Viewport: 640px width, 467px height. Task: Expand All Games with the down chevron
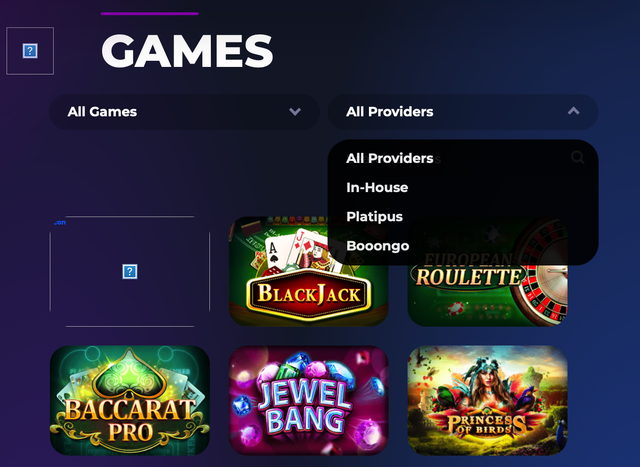pyautogui.click(x=295, y=111)
